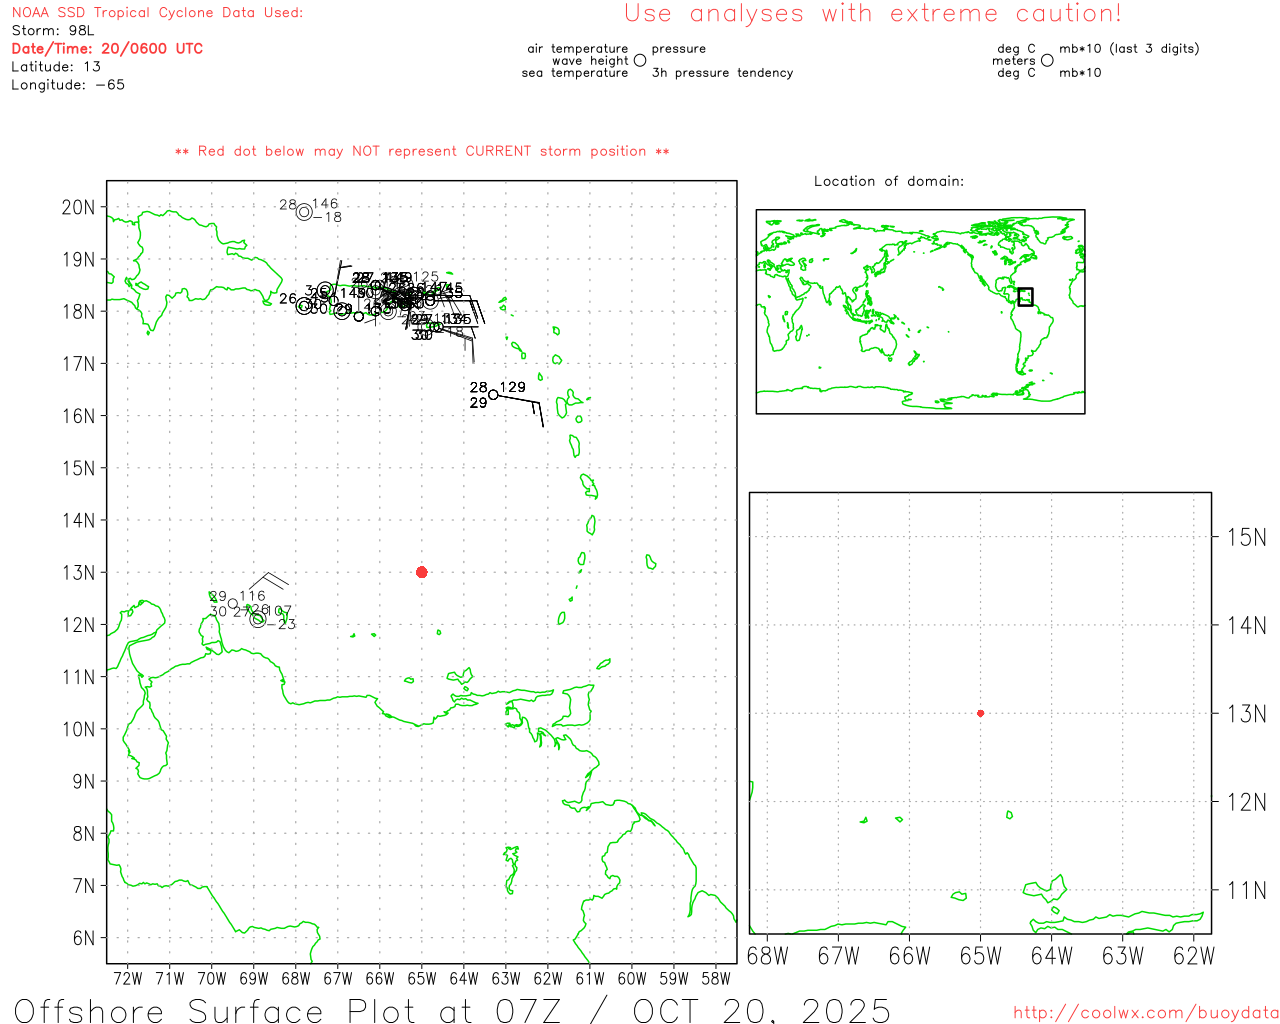The image size is (1280, 1024).
Task: Click the Date/Time 20/0600 UTC text
Action: click(x=107, y=48)
